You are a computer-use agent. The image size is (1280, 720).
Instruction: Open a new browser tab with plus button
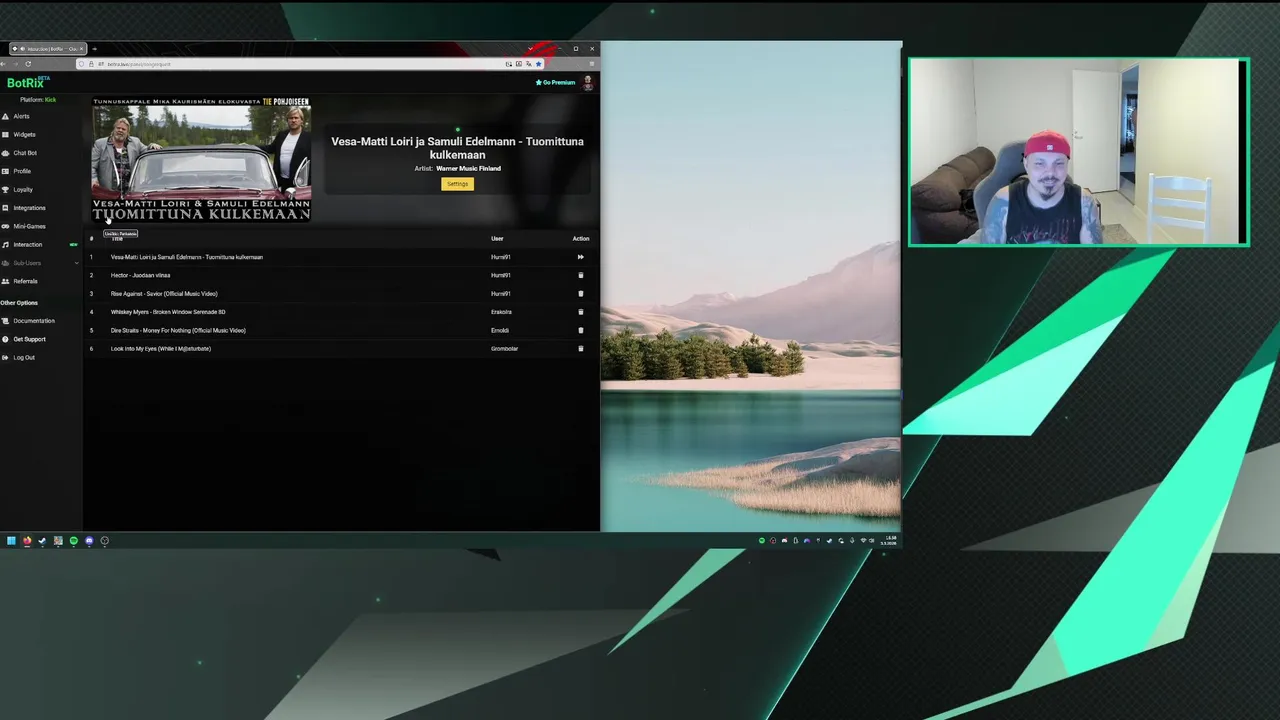coord(94,48)
